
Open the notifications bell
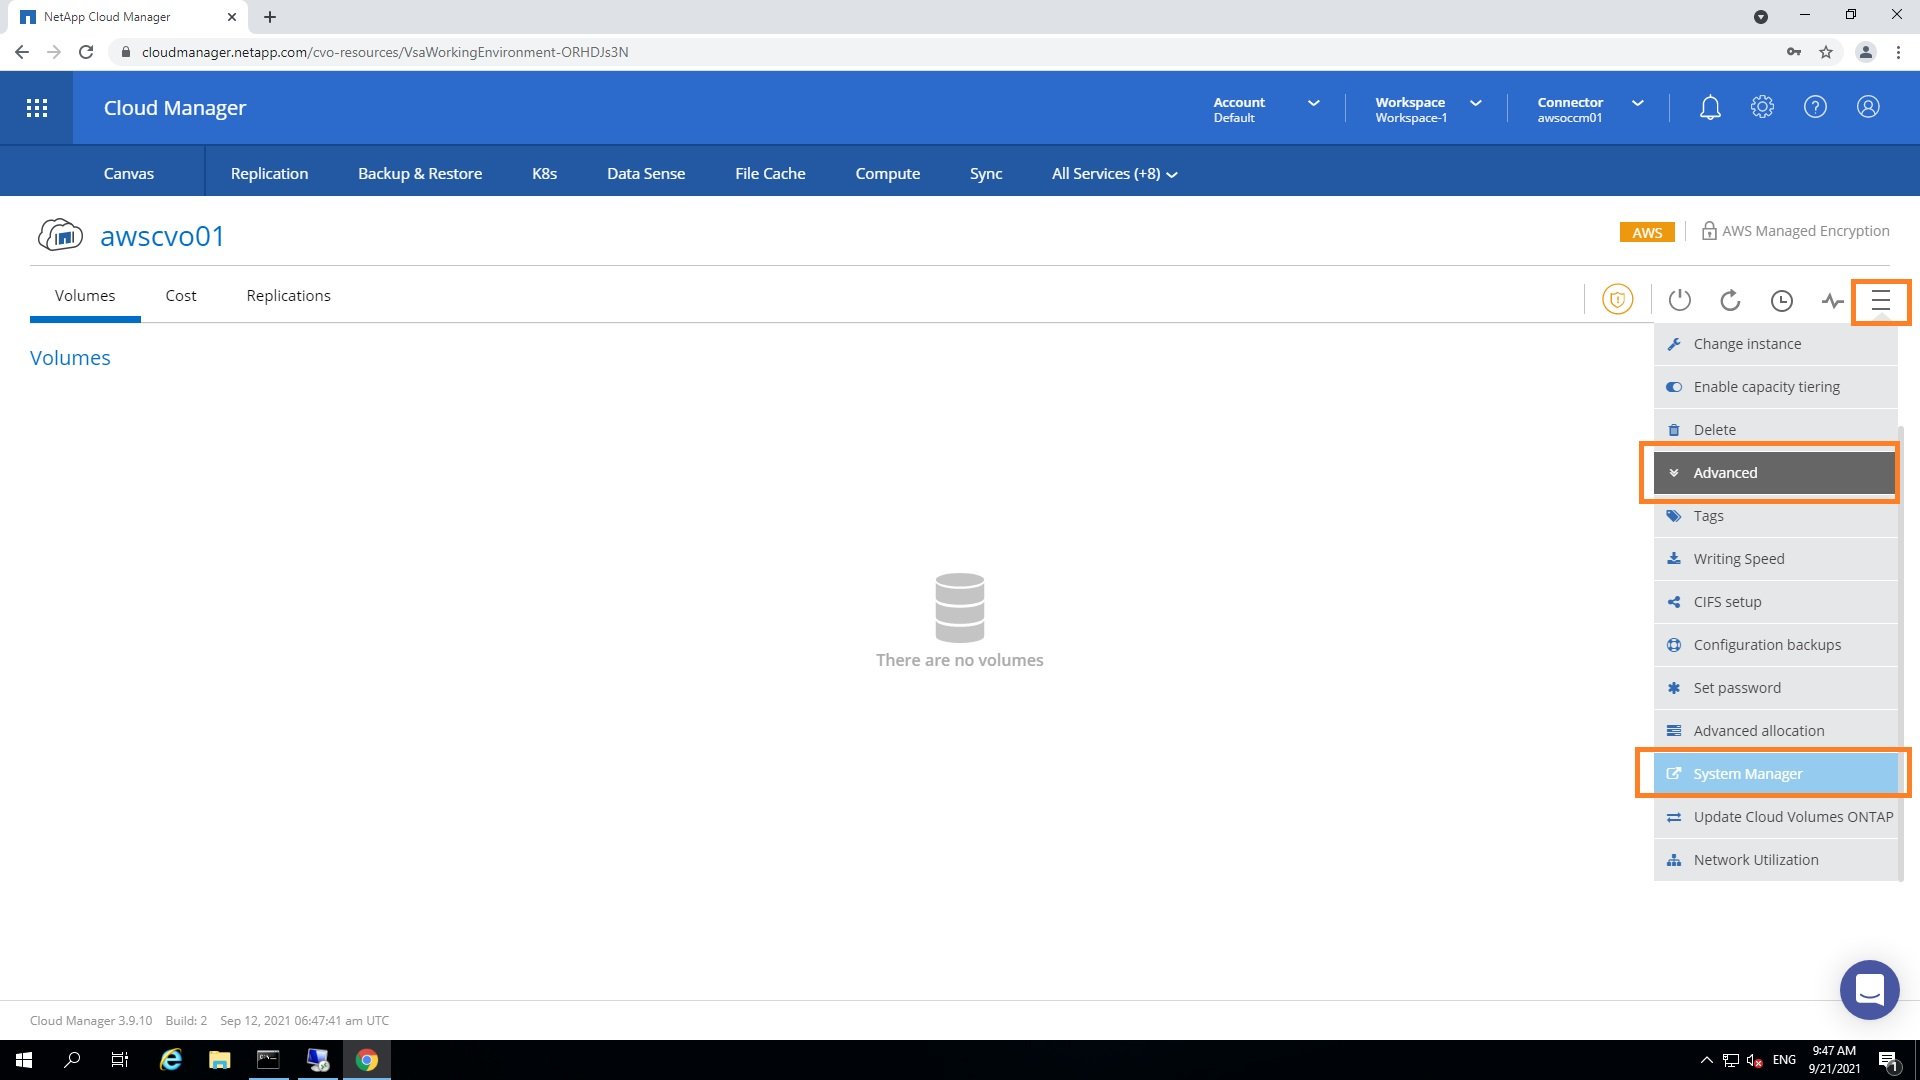[1710, 107]
